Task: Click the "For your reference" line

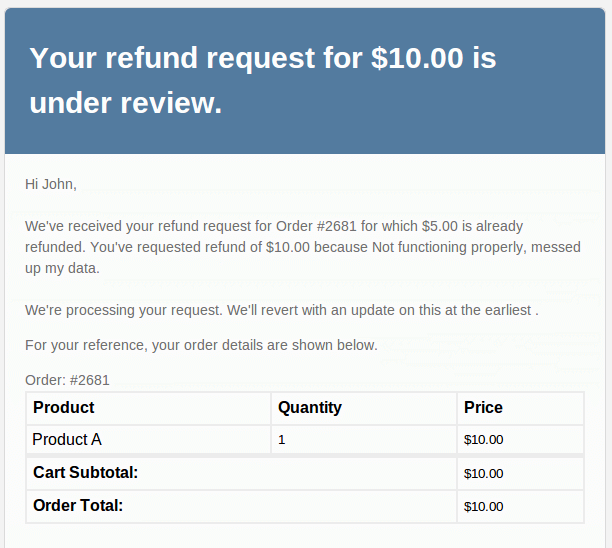Action: click(201, 345)
